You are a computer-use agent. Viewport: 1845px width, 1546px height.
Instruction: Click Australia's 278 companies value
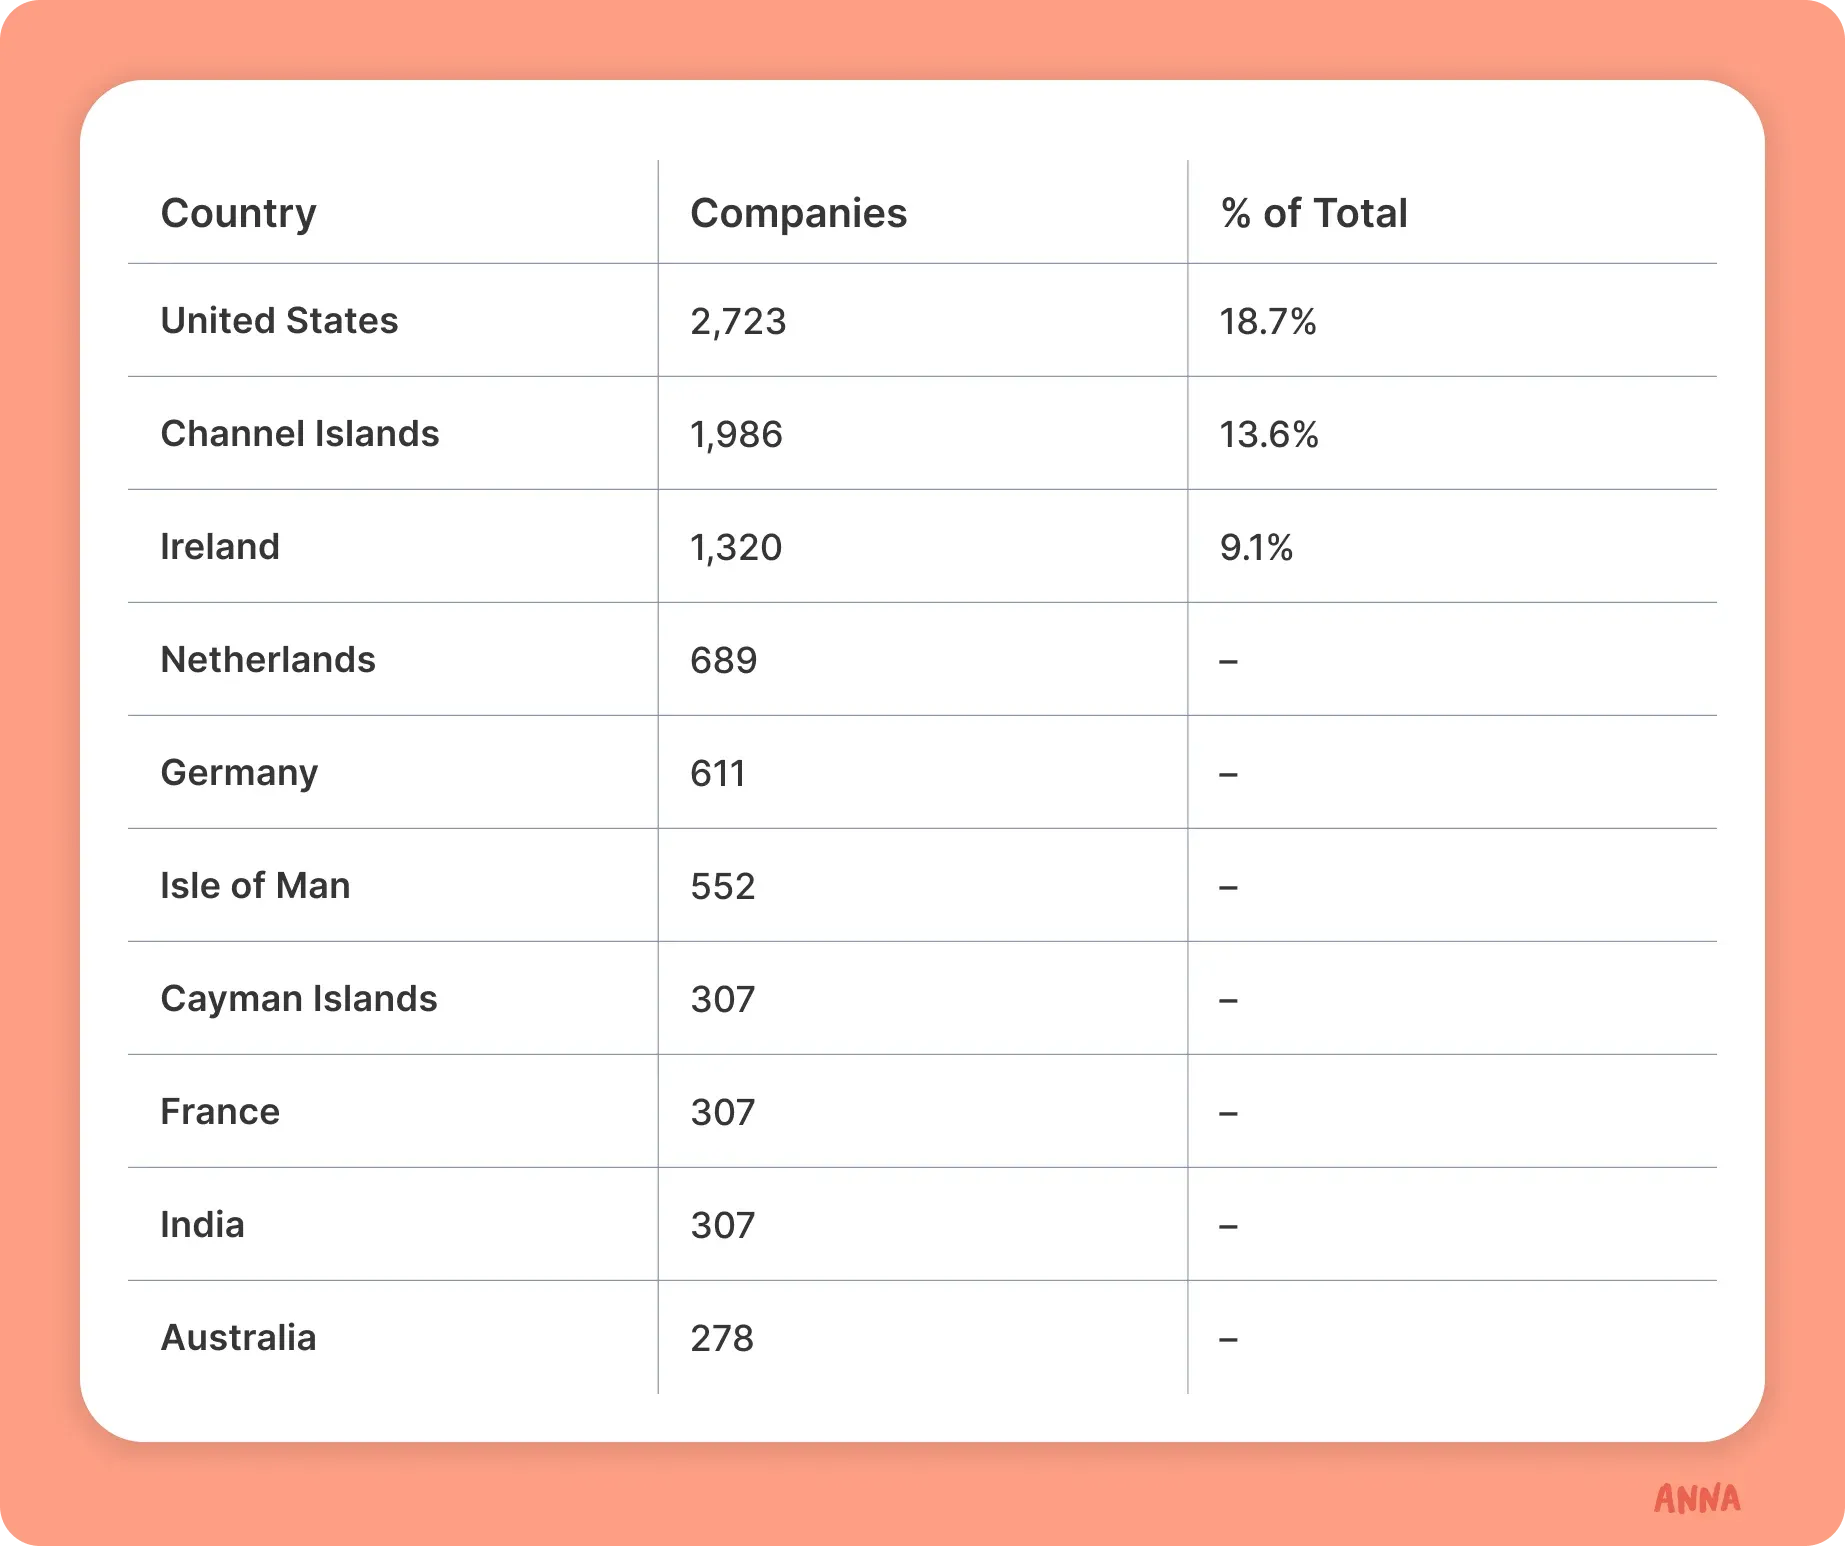tap(721, 1339)
